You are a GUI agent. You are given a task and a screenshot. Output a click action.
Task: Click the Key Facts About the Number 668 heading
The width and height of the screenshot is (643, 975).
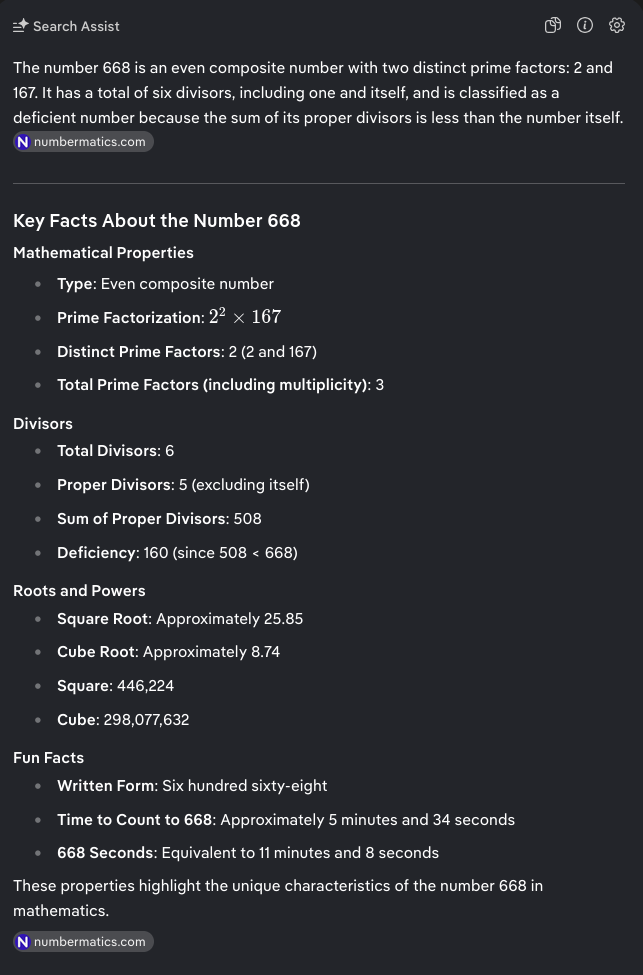pos(157,221)
